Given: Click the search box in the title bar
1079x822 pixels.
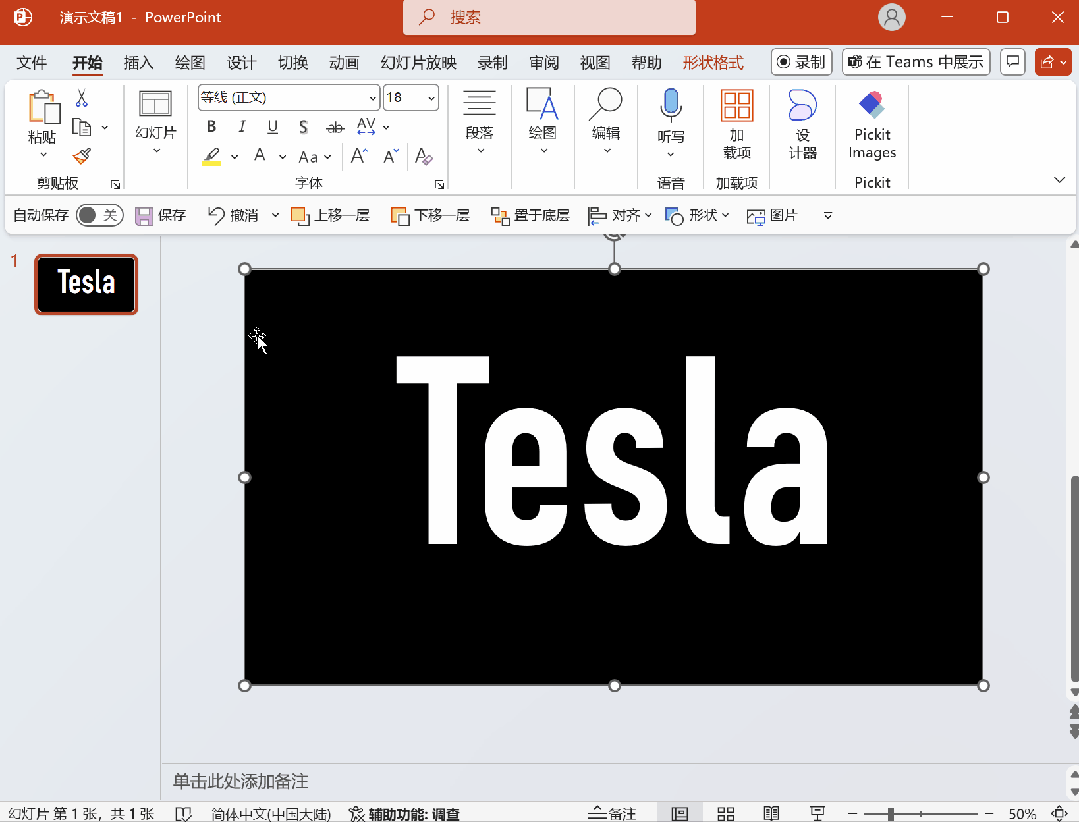Looking at the screenshot, I should (x=549, y=17).
